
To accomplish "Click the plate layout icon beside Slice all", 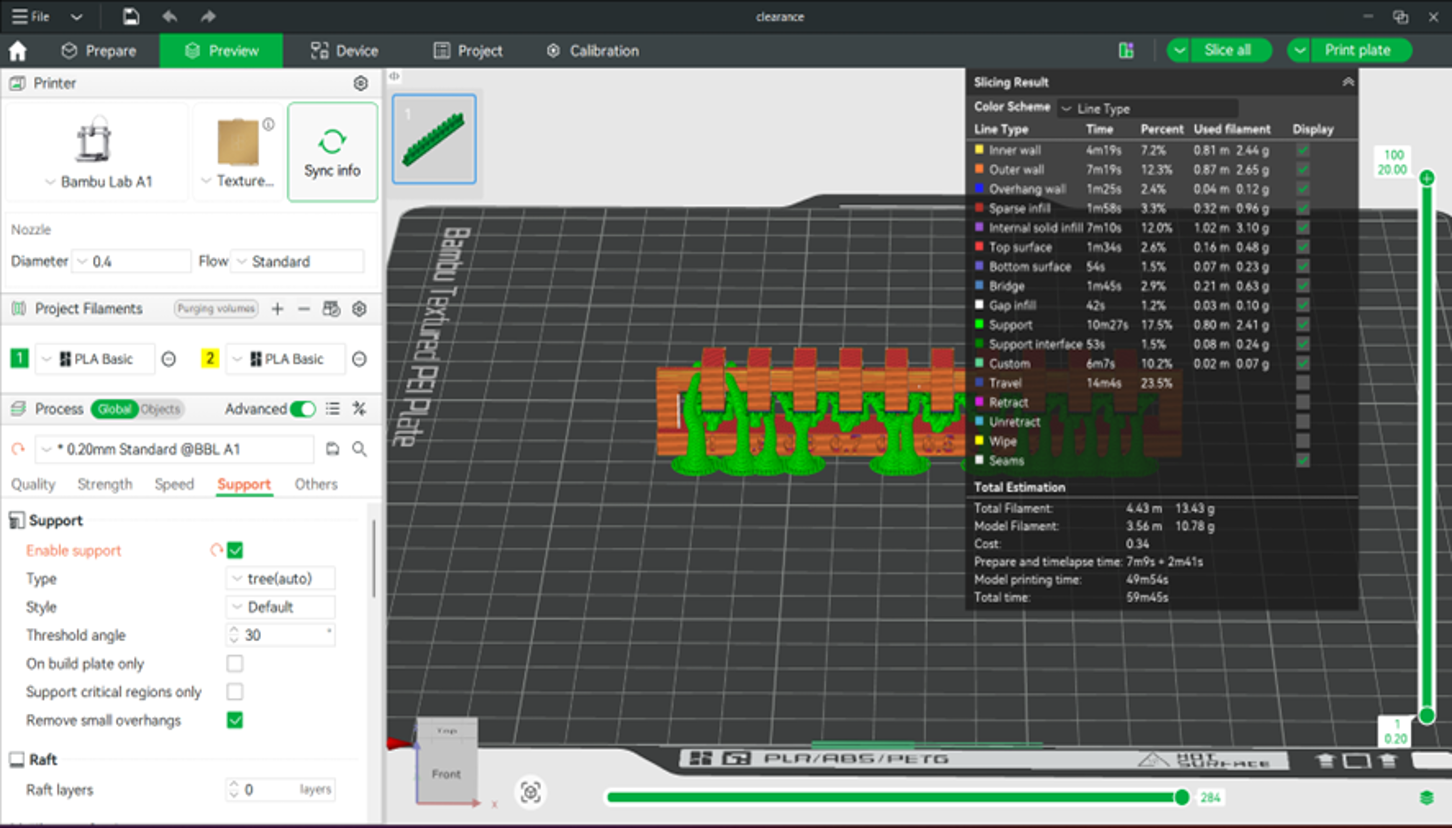I will pos(1126,51).
